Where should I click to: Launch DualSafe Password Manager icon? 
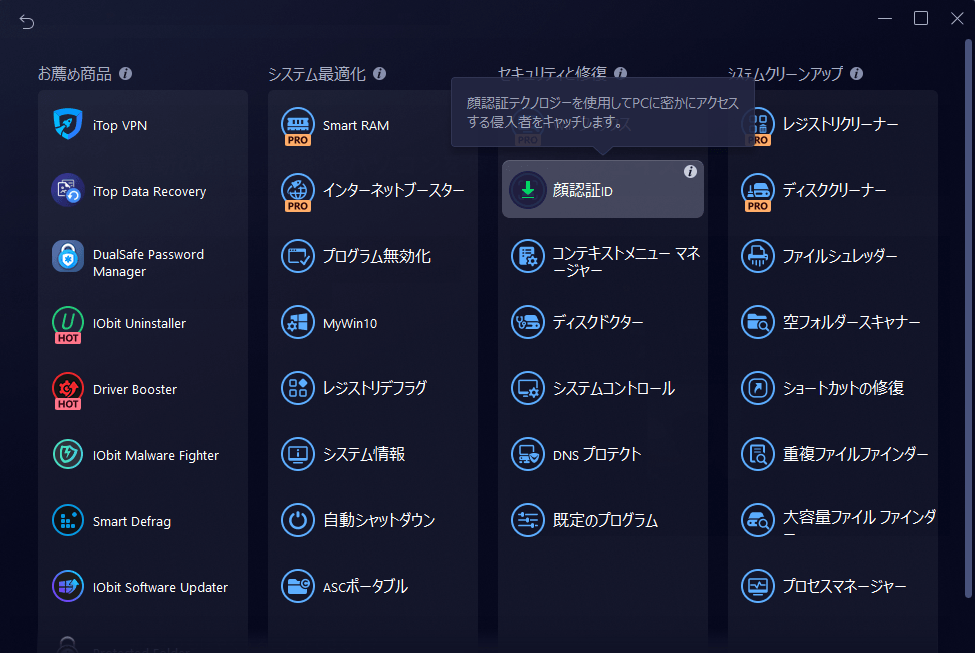click(68, 256)
